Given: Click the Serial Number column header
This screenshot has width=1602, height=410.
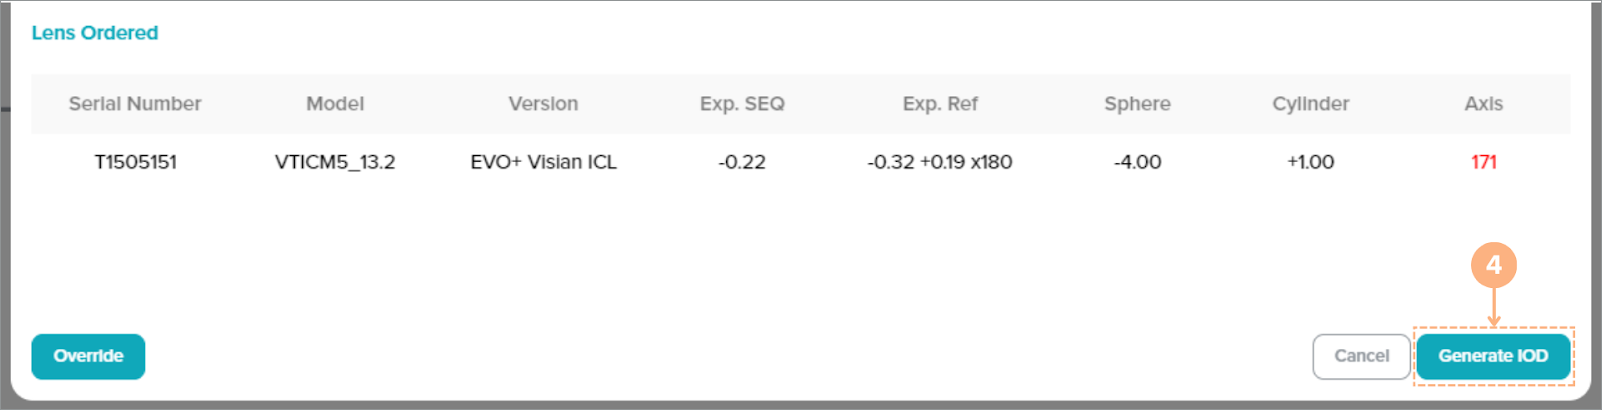Looking at the screenshot, I should [x=135, y=104].
